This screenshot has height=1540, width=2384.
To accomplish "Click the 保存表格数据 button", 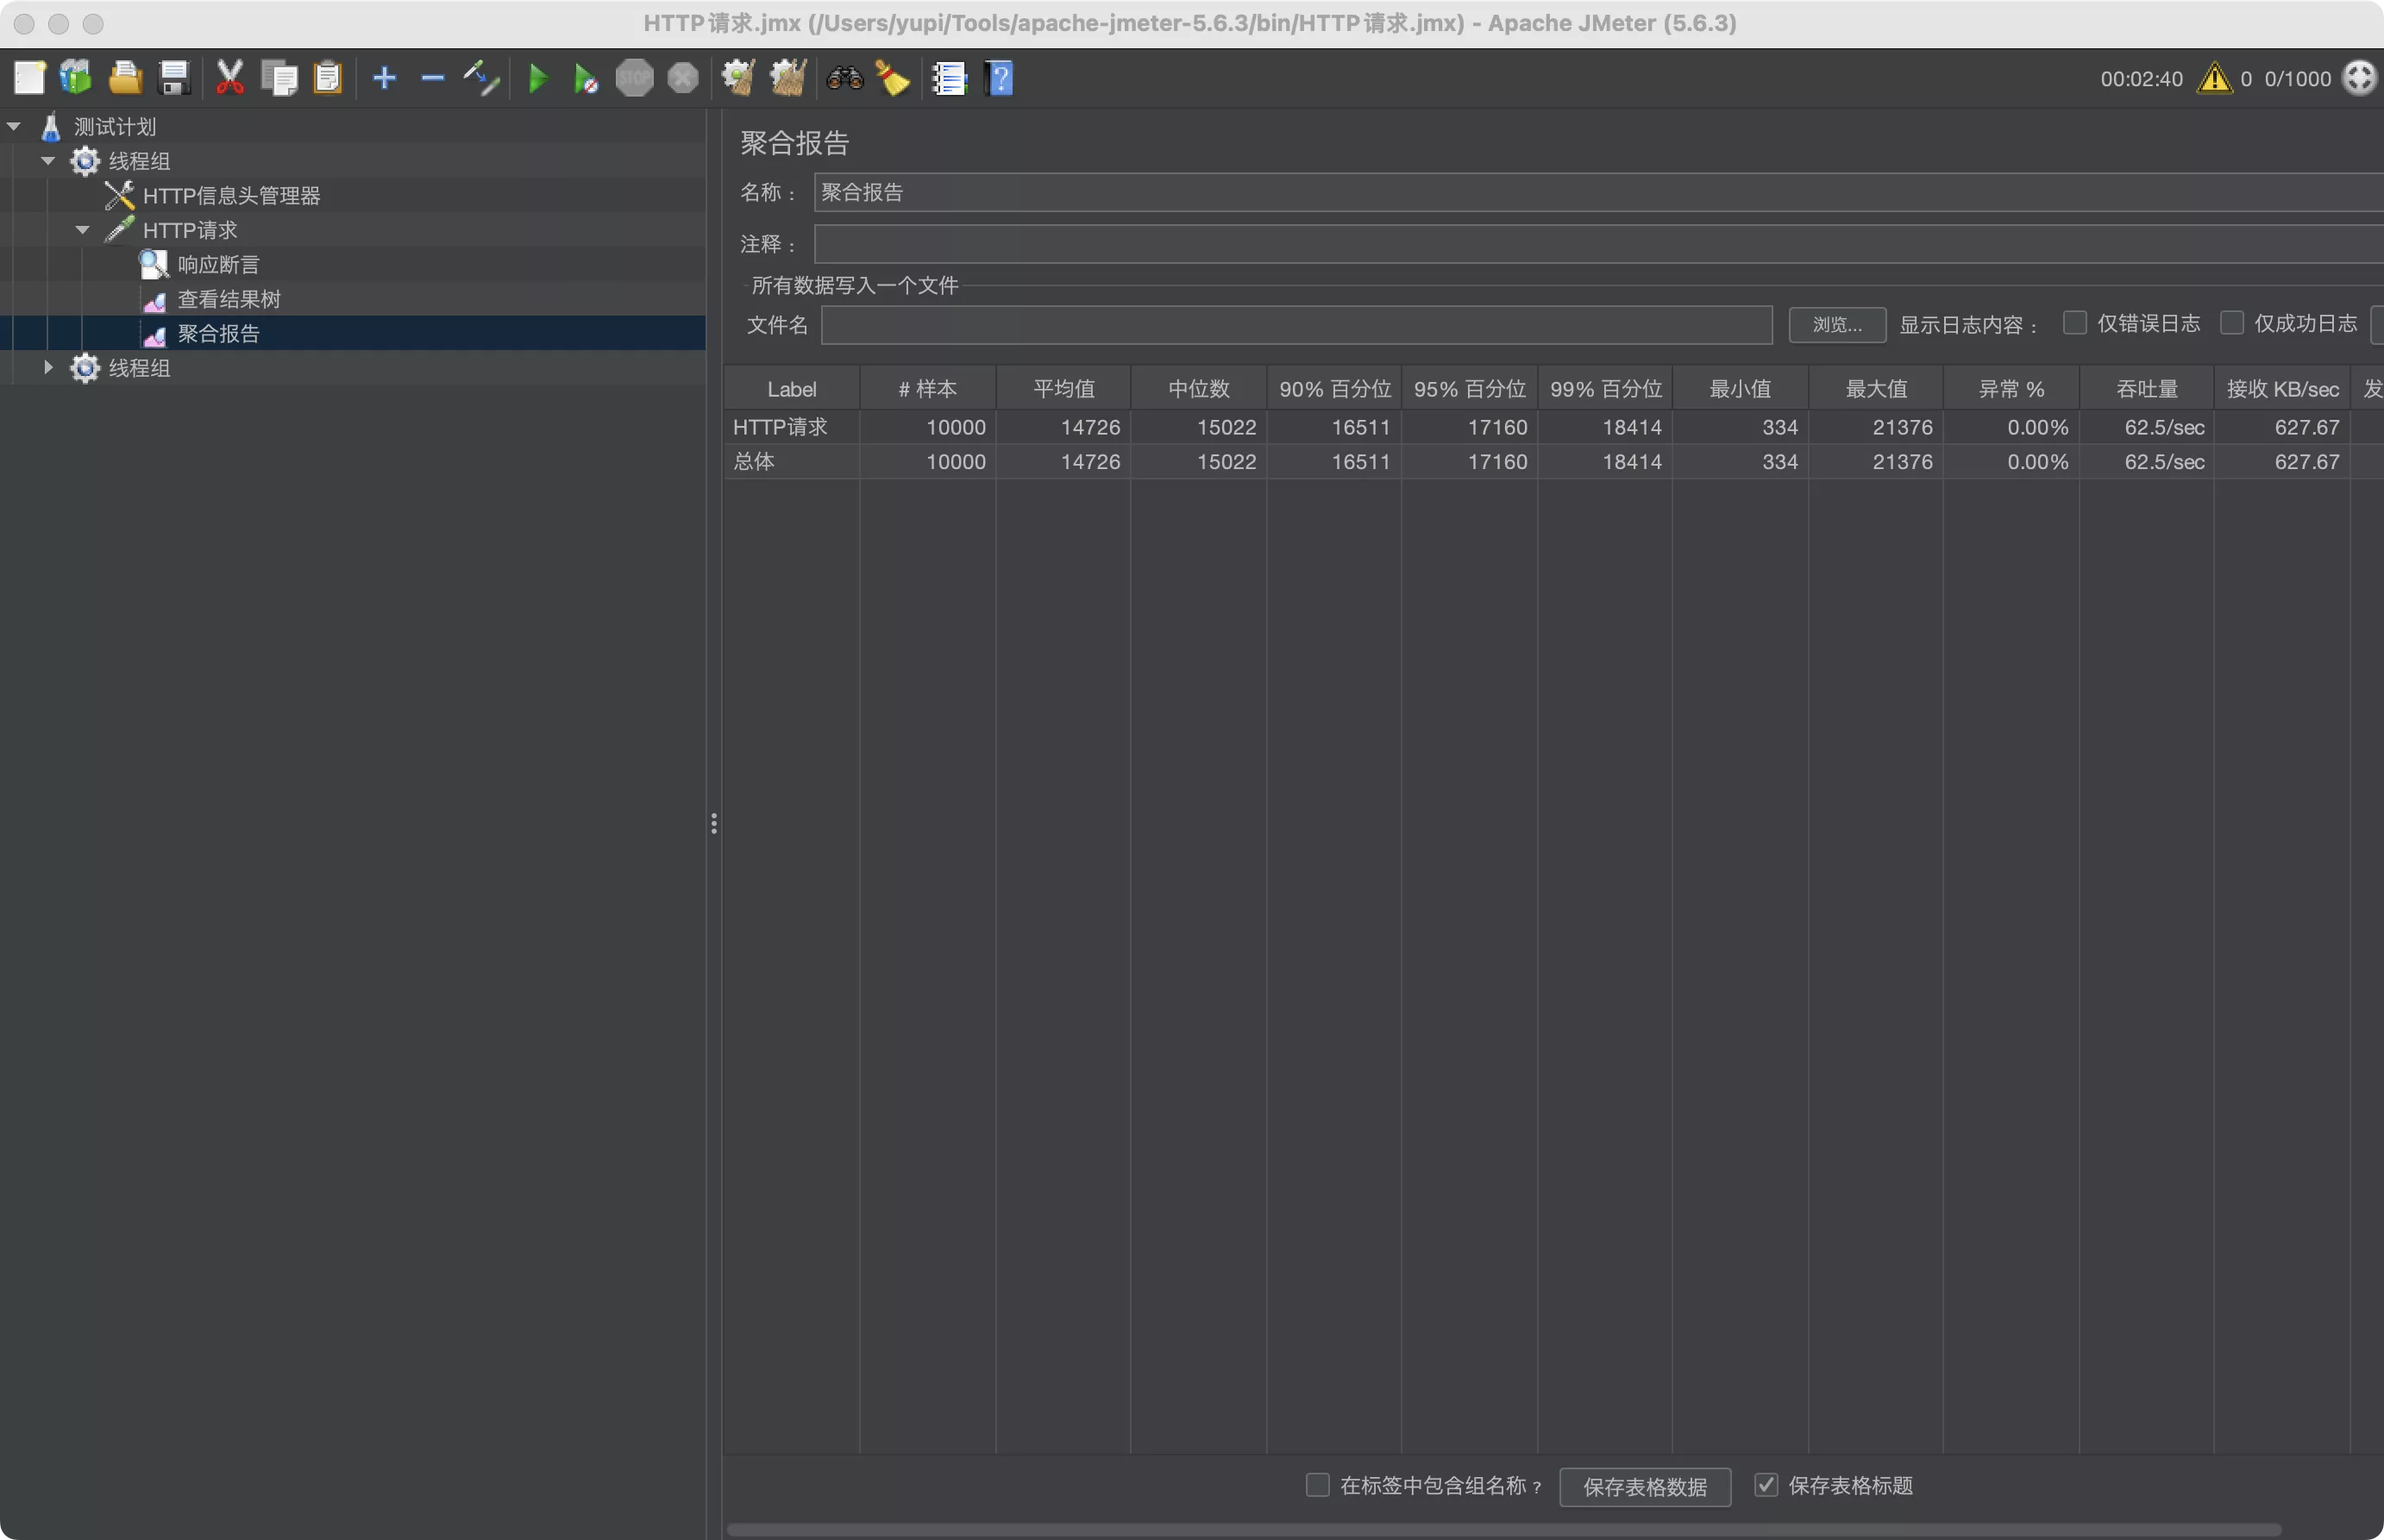I will (1645, 1487).
